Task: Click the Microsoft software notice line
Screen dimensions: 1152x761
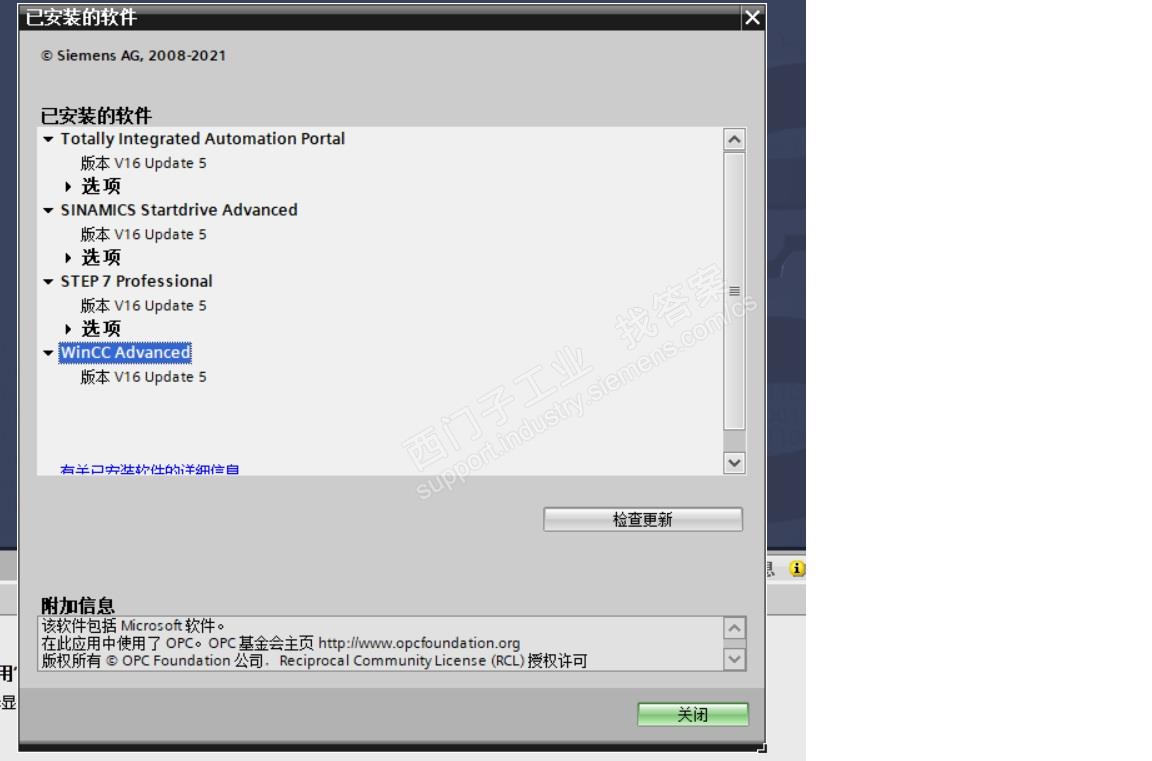Action: click(x=133, y=626)
